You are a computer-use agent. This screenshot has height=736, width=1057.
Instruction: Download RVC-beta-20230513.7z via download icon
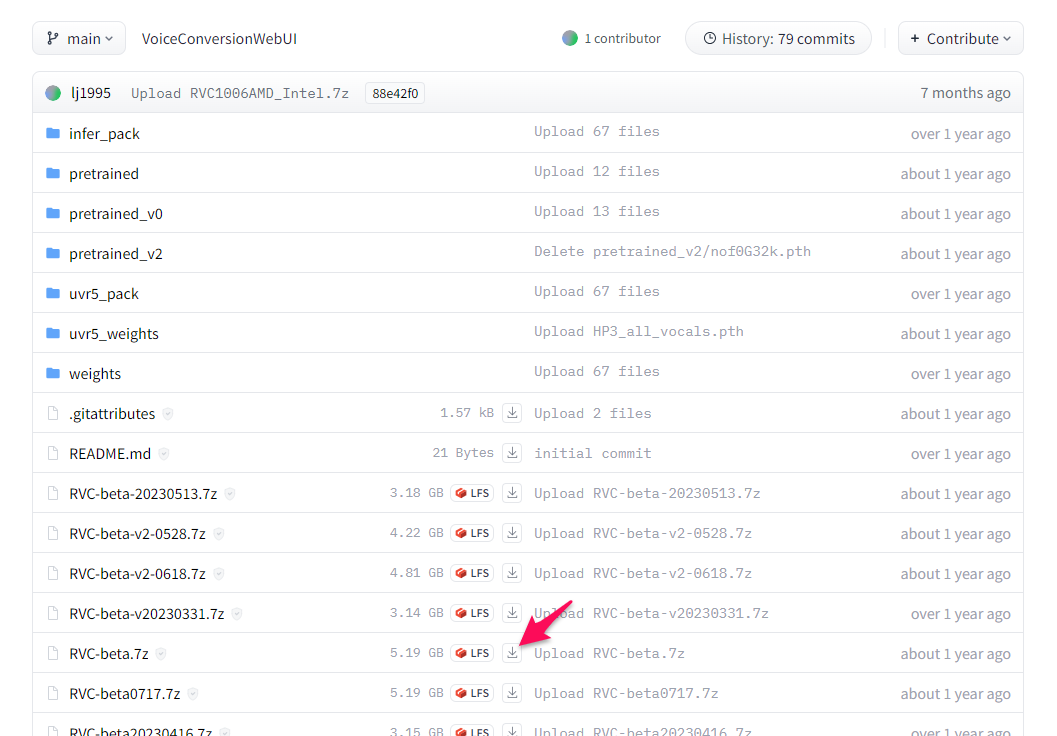pyautogui.click(x=512, y=493)
